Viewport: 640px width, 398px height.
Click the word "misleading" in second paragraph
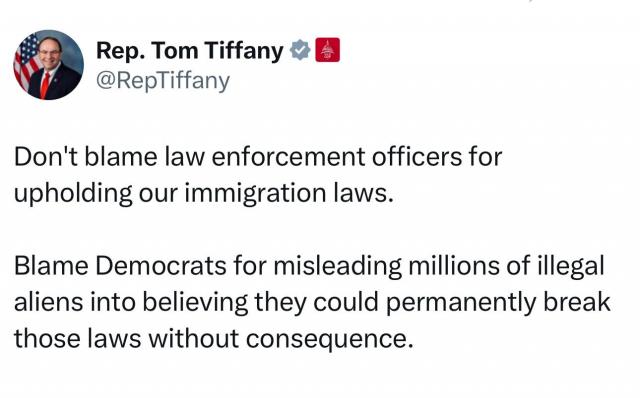tap(338, 267)
